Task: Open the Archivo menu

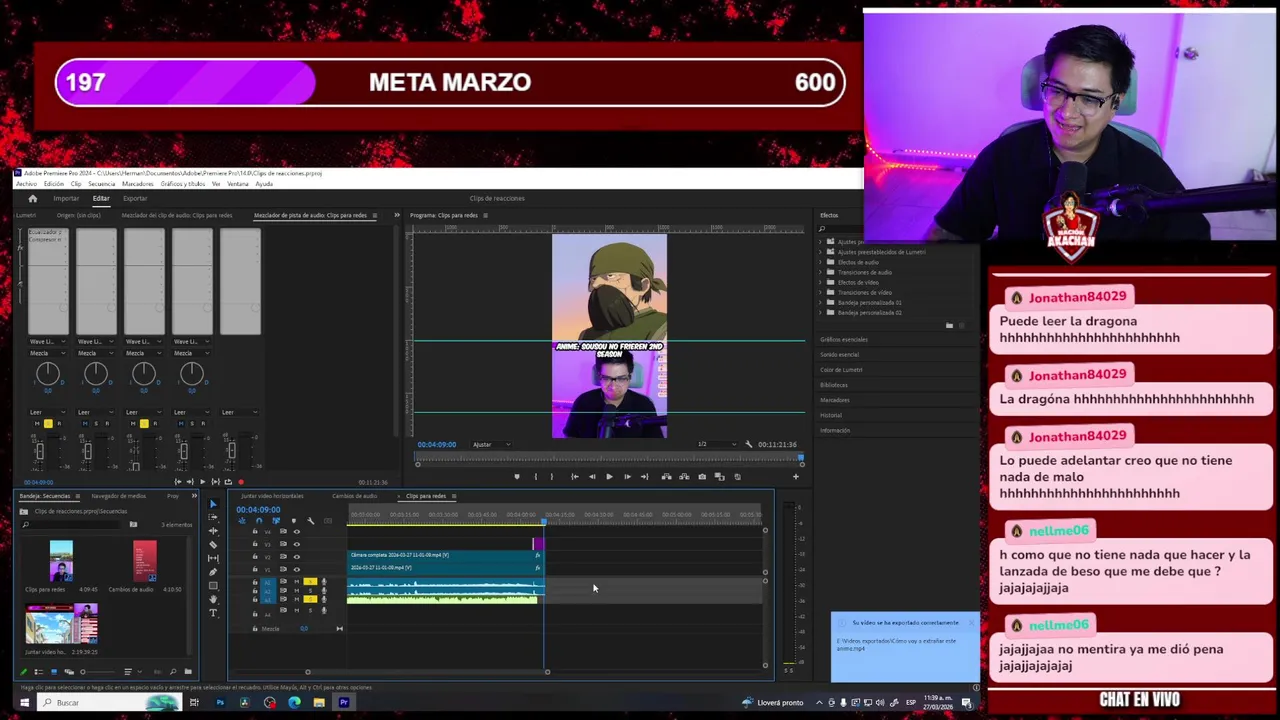Action: (26, 184)
